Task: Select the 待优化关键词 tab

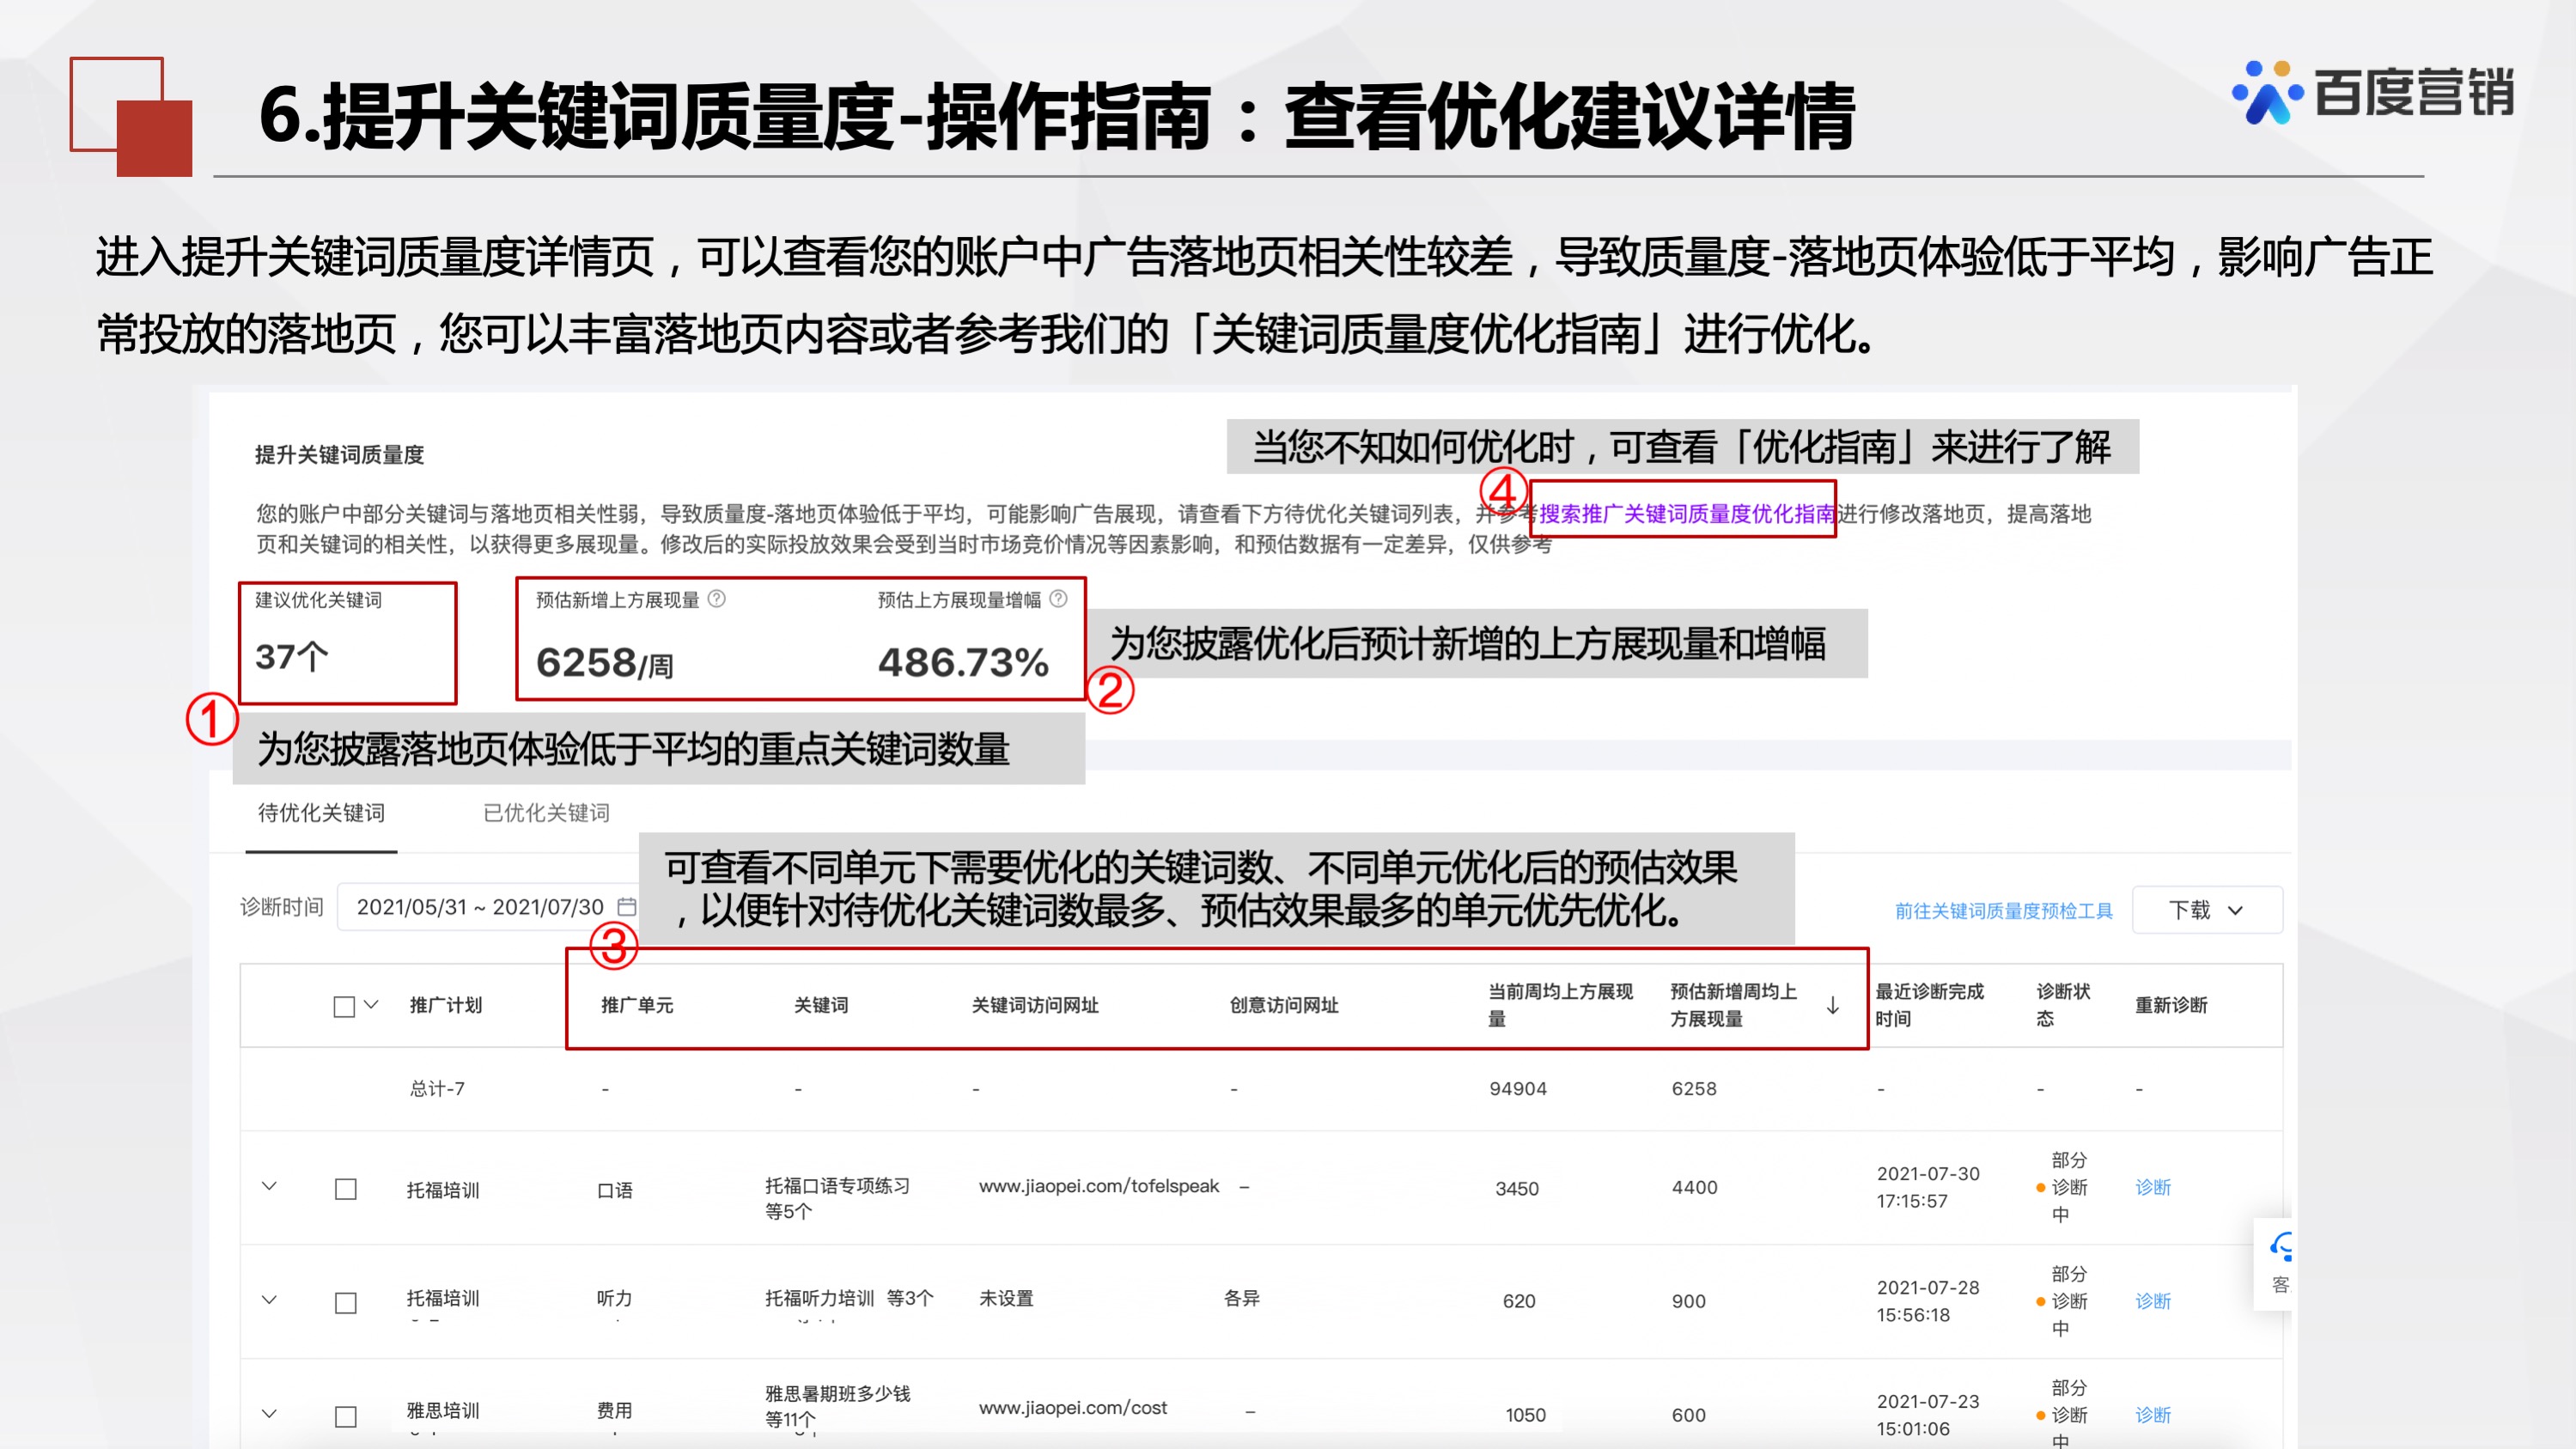Action: point(320,812)
